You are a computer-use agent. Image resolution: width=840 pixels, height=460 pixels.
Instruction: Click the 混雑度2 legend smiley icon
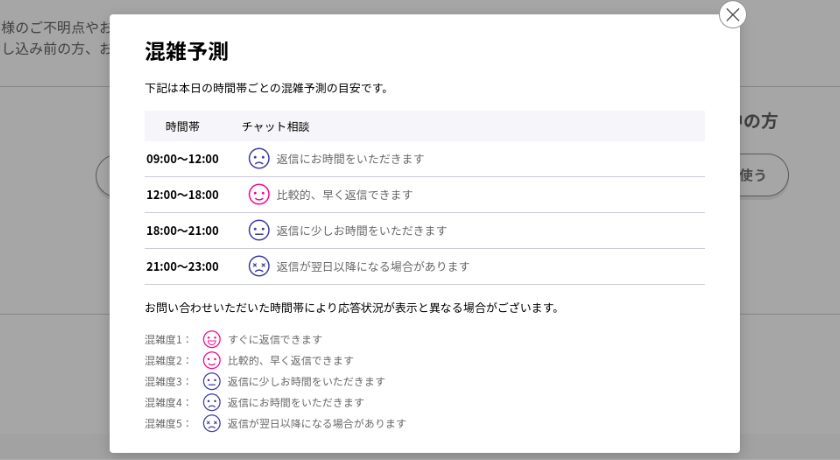point(212,360)
